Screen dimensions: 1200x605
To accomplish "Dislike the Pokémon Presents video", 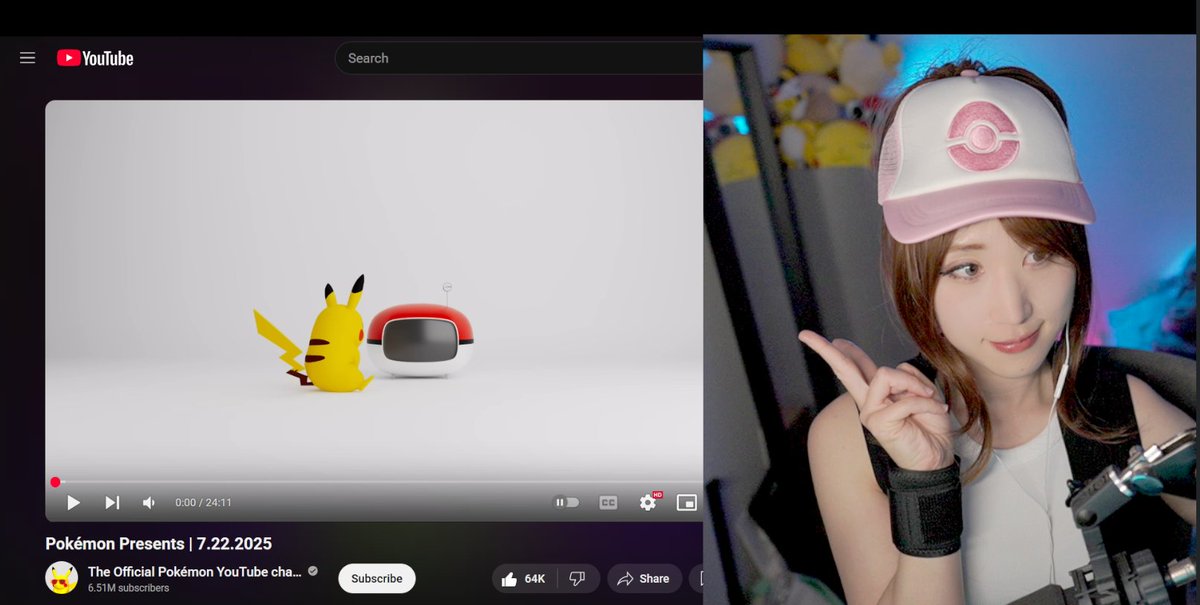I will click(578, 579).
